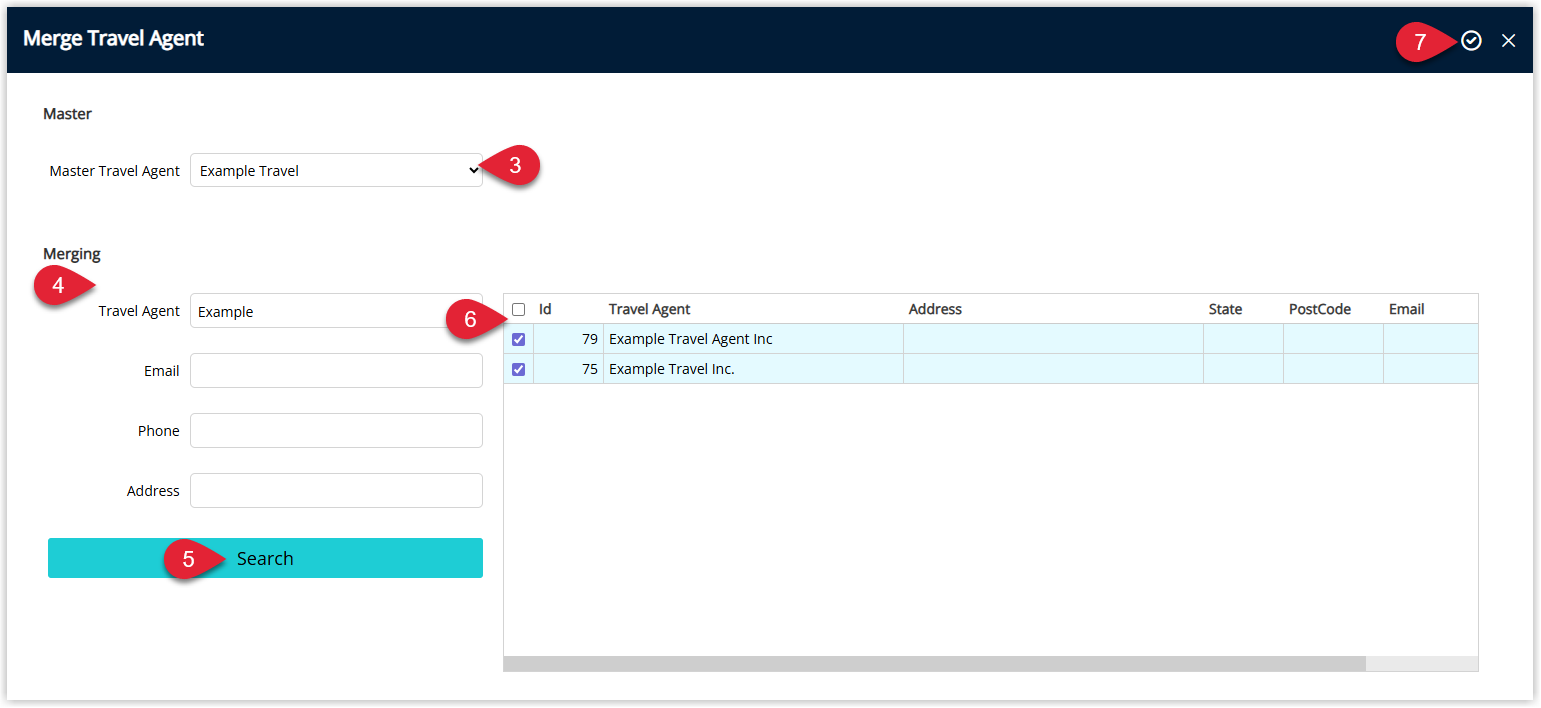Click the Phone input field
The image size is (1541, 708).
(336, 430)
